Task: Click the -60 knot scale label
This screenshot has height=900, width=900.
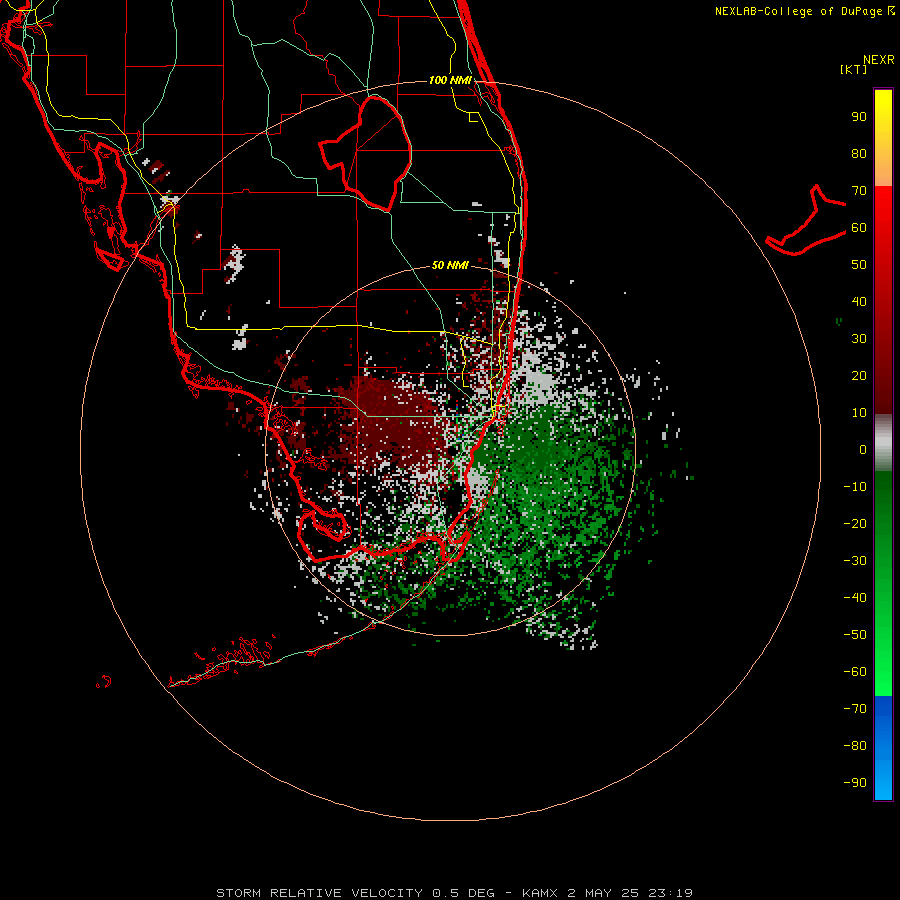Action: click(x=855, y=672)
